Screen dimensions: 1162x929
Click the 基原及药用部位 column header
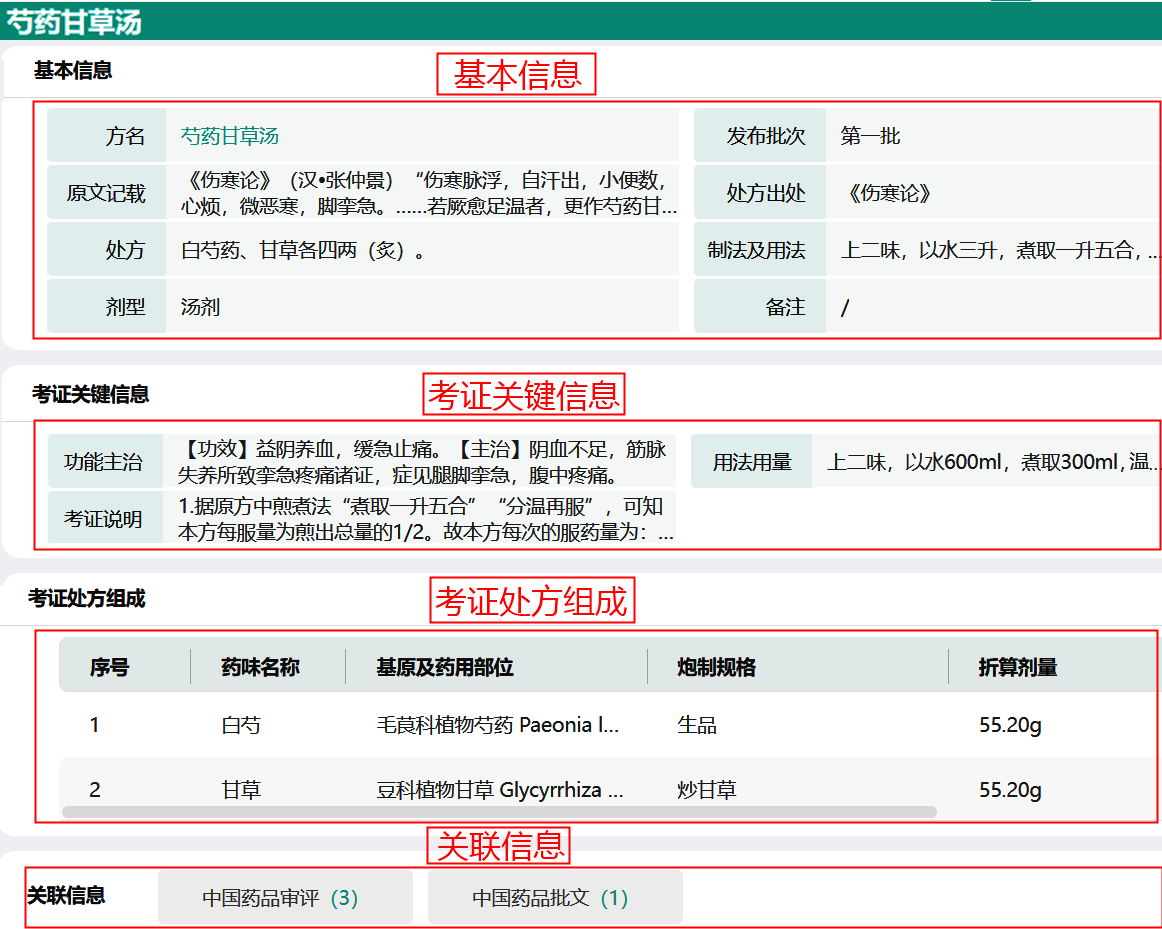point(445,667)
